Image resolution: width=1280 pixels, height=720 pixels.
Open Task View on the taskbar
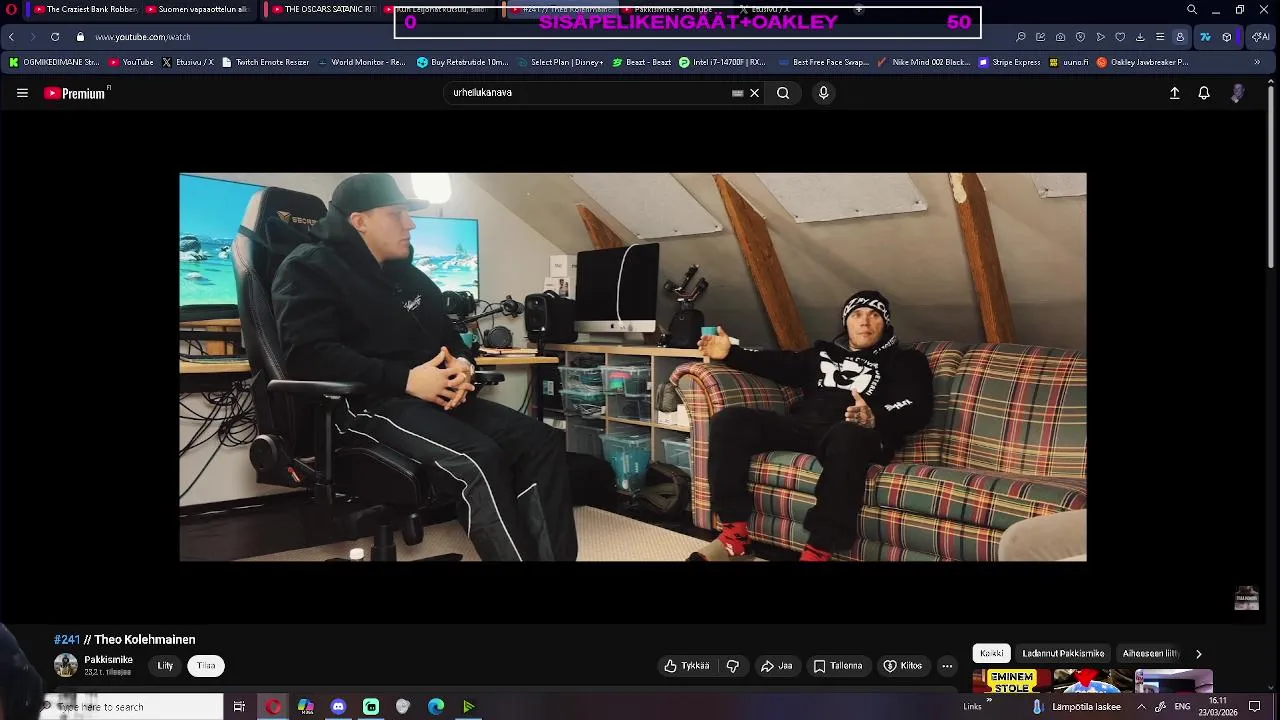pyautogui.click(x=239, y=707)
